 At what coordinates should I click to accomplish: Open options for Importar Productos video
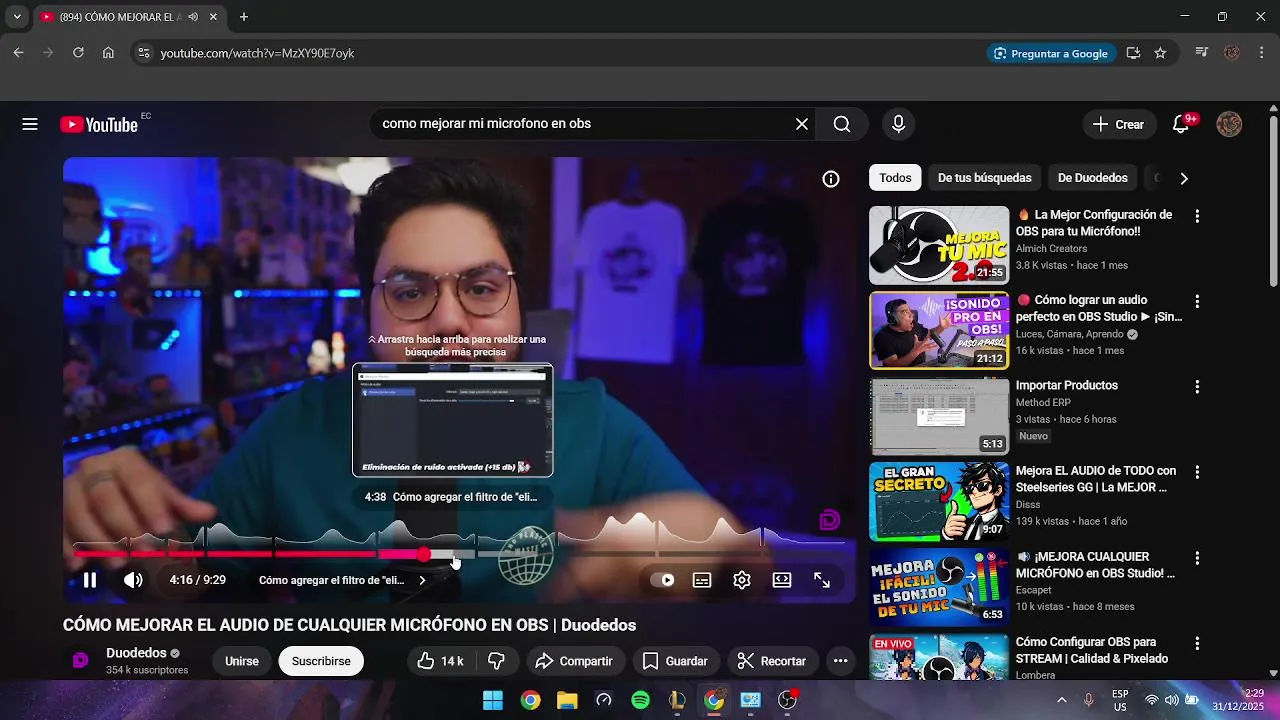pyautogui.click(x=1197, y=386)
